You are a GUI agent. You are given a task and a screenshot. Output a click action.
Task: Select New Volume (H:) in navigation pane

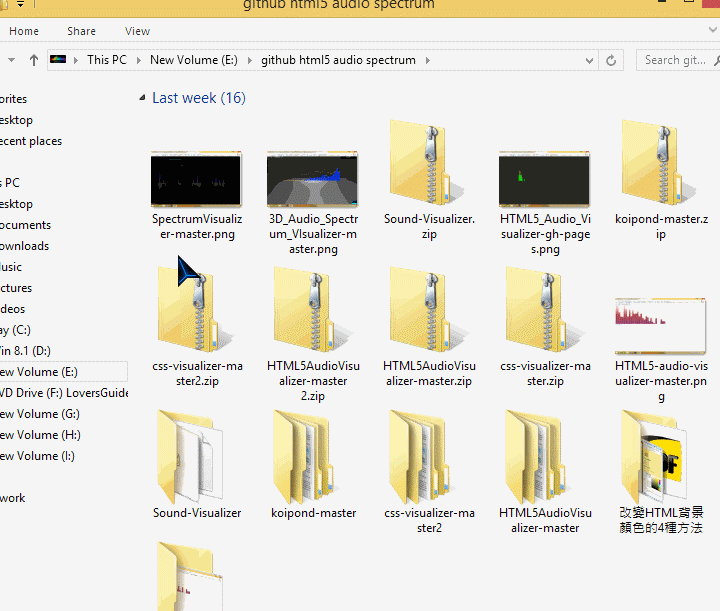coord(40,435)
